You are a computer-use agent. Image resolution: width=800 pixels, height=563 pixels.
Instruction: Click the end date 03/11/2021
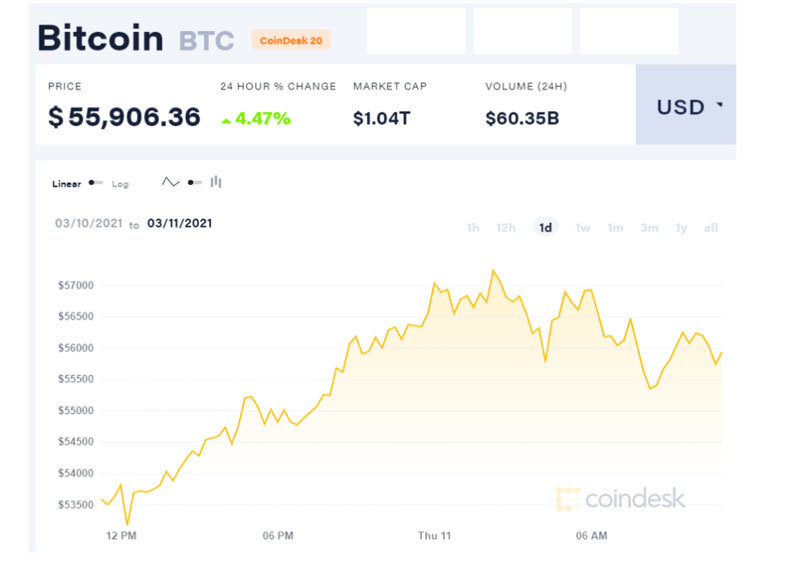[180, 224]
